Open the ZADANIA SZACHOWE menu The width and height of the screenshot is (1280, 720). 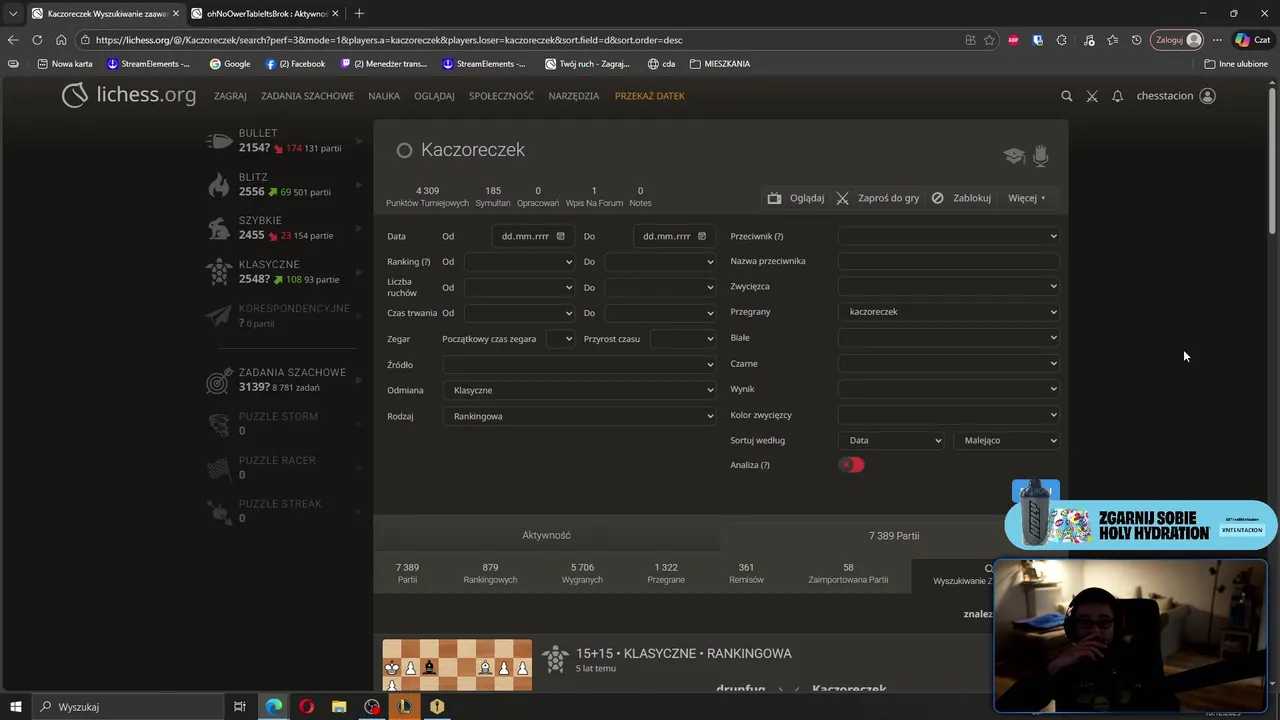(307, 96)
